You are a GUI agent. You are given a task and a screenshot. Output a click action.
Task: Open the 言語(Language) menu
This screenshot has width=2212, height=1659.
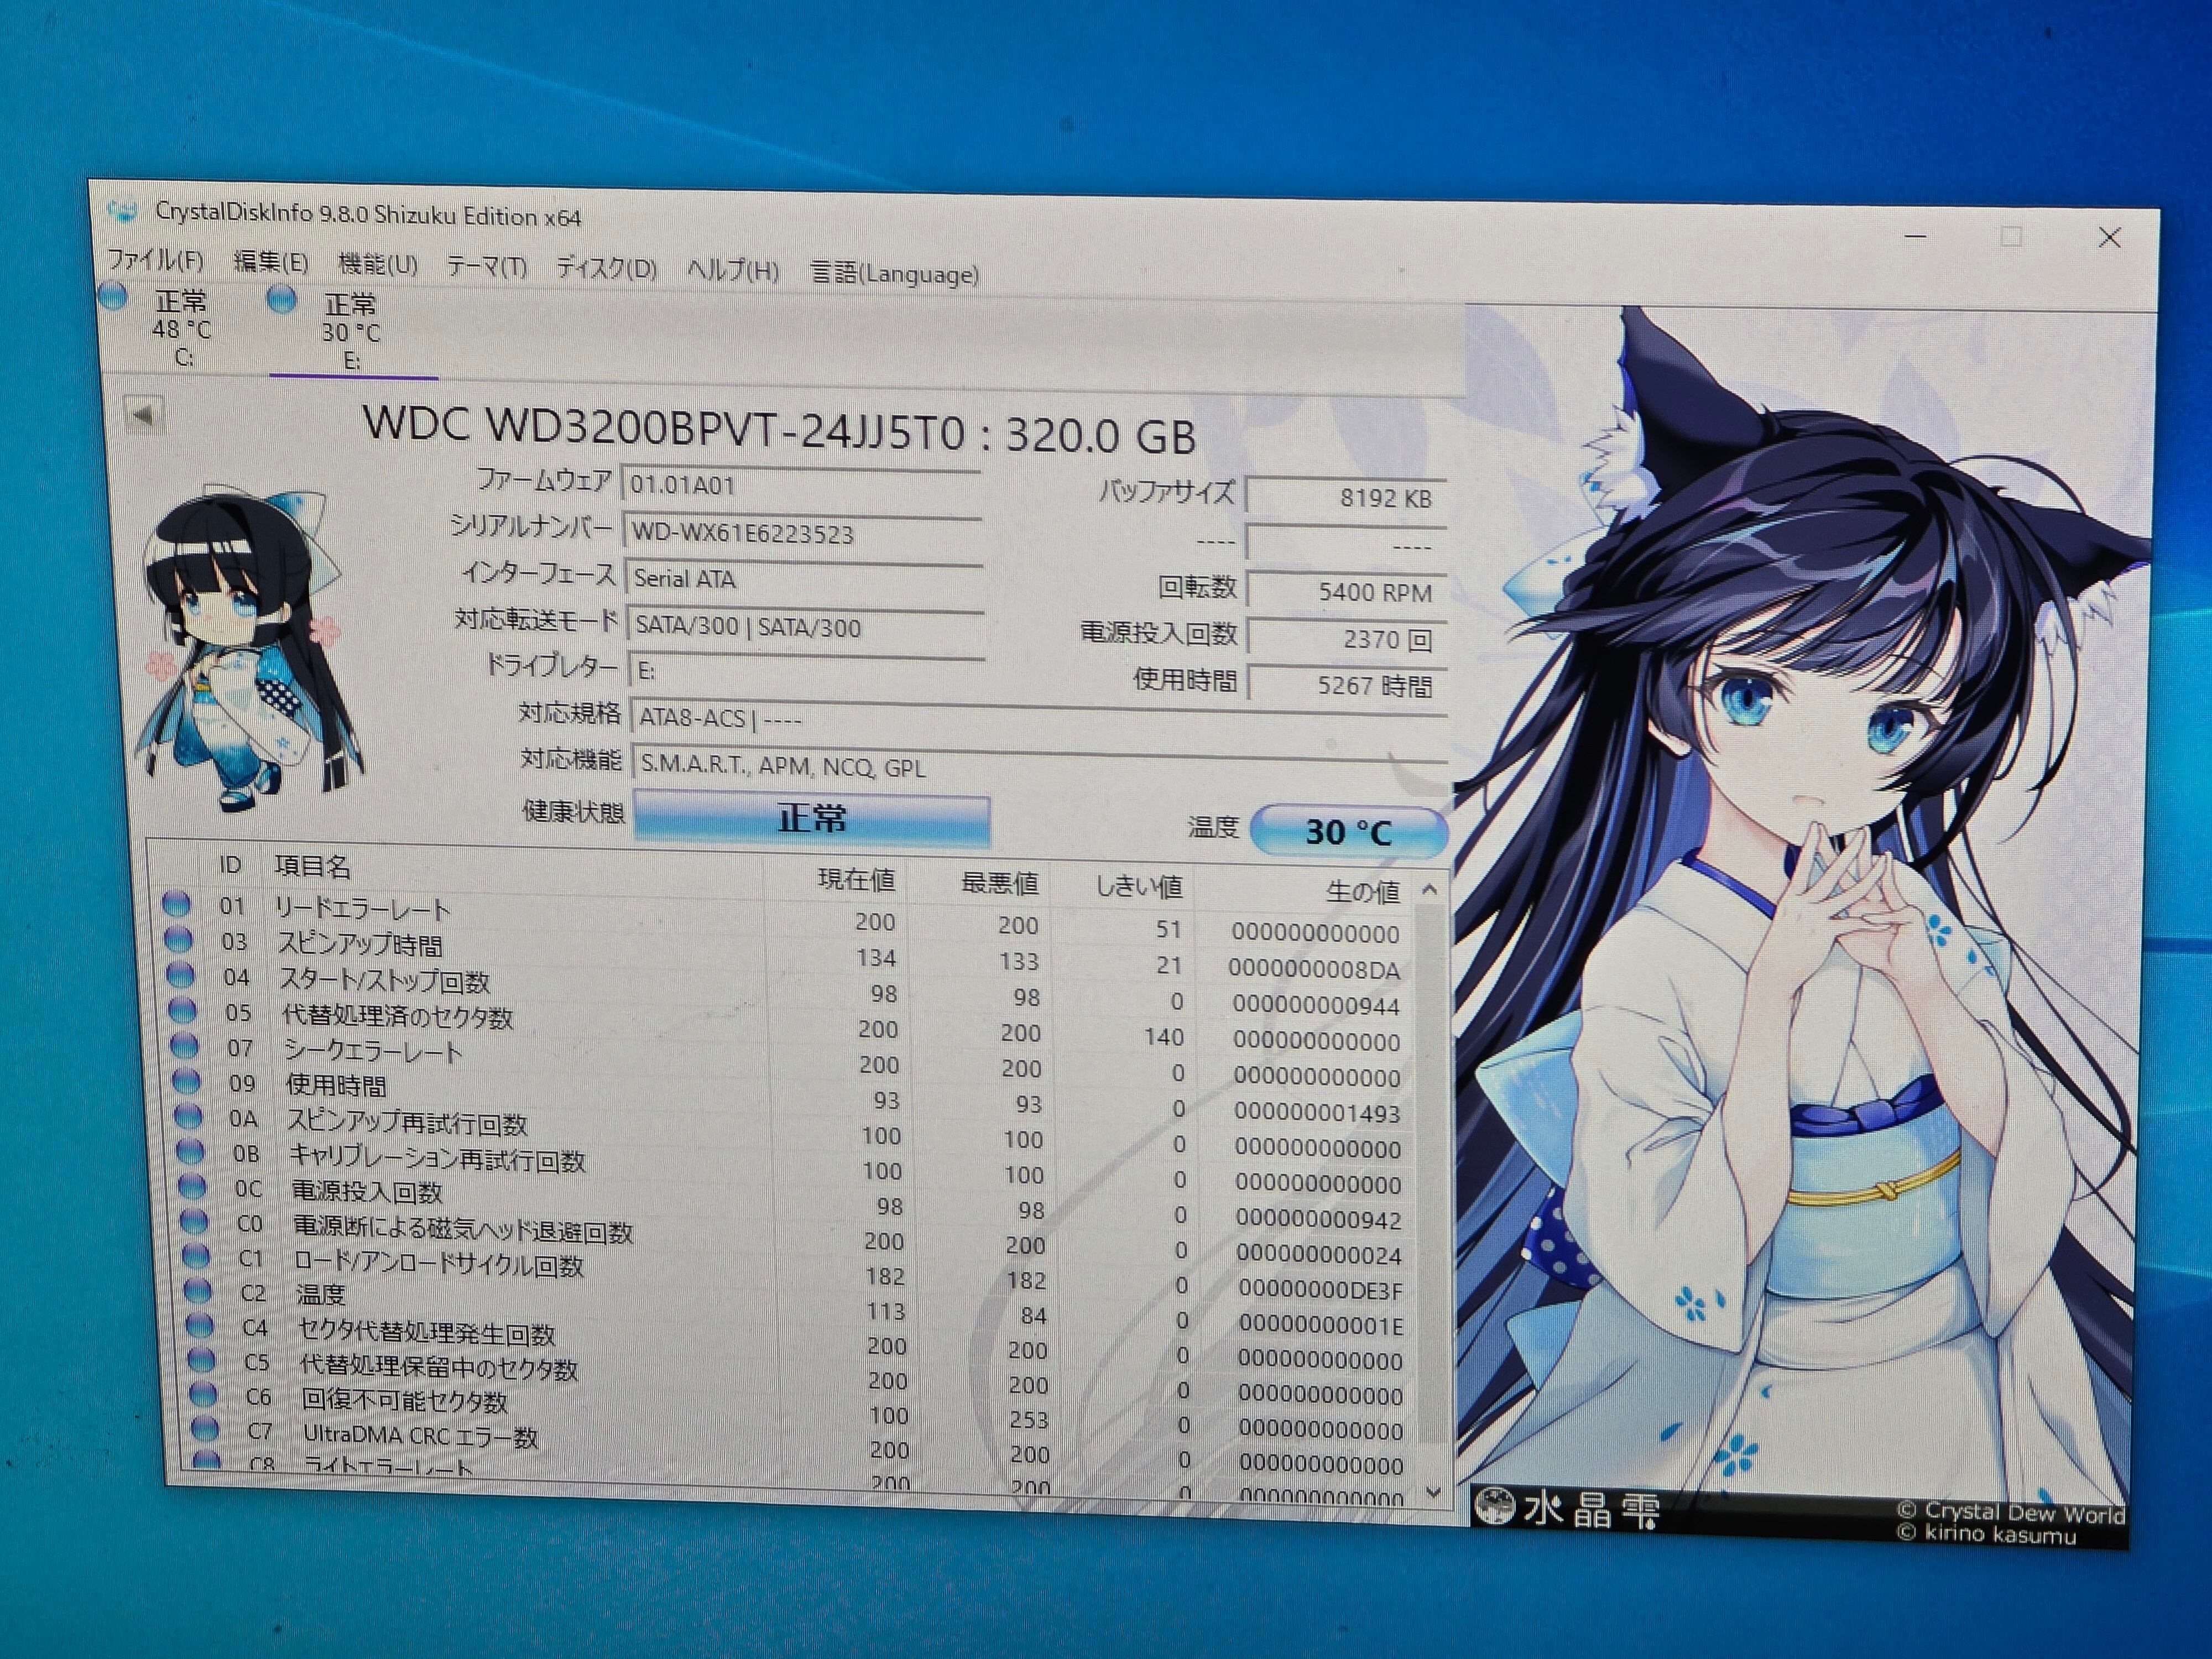coord(894,273)
